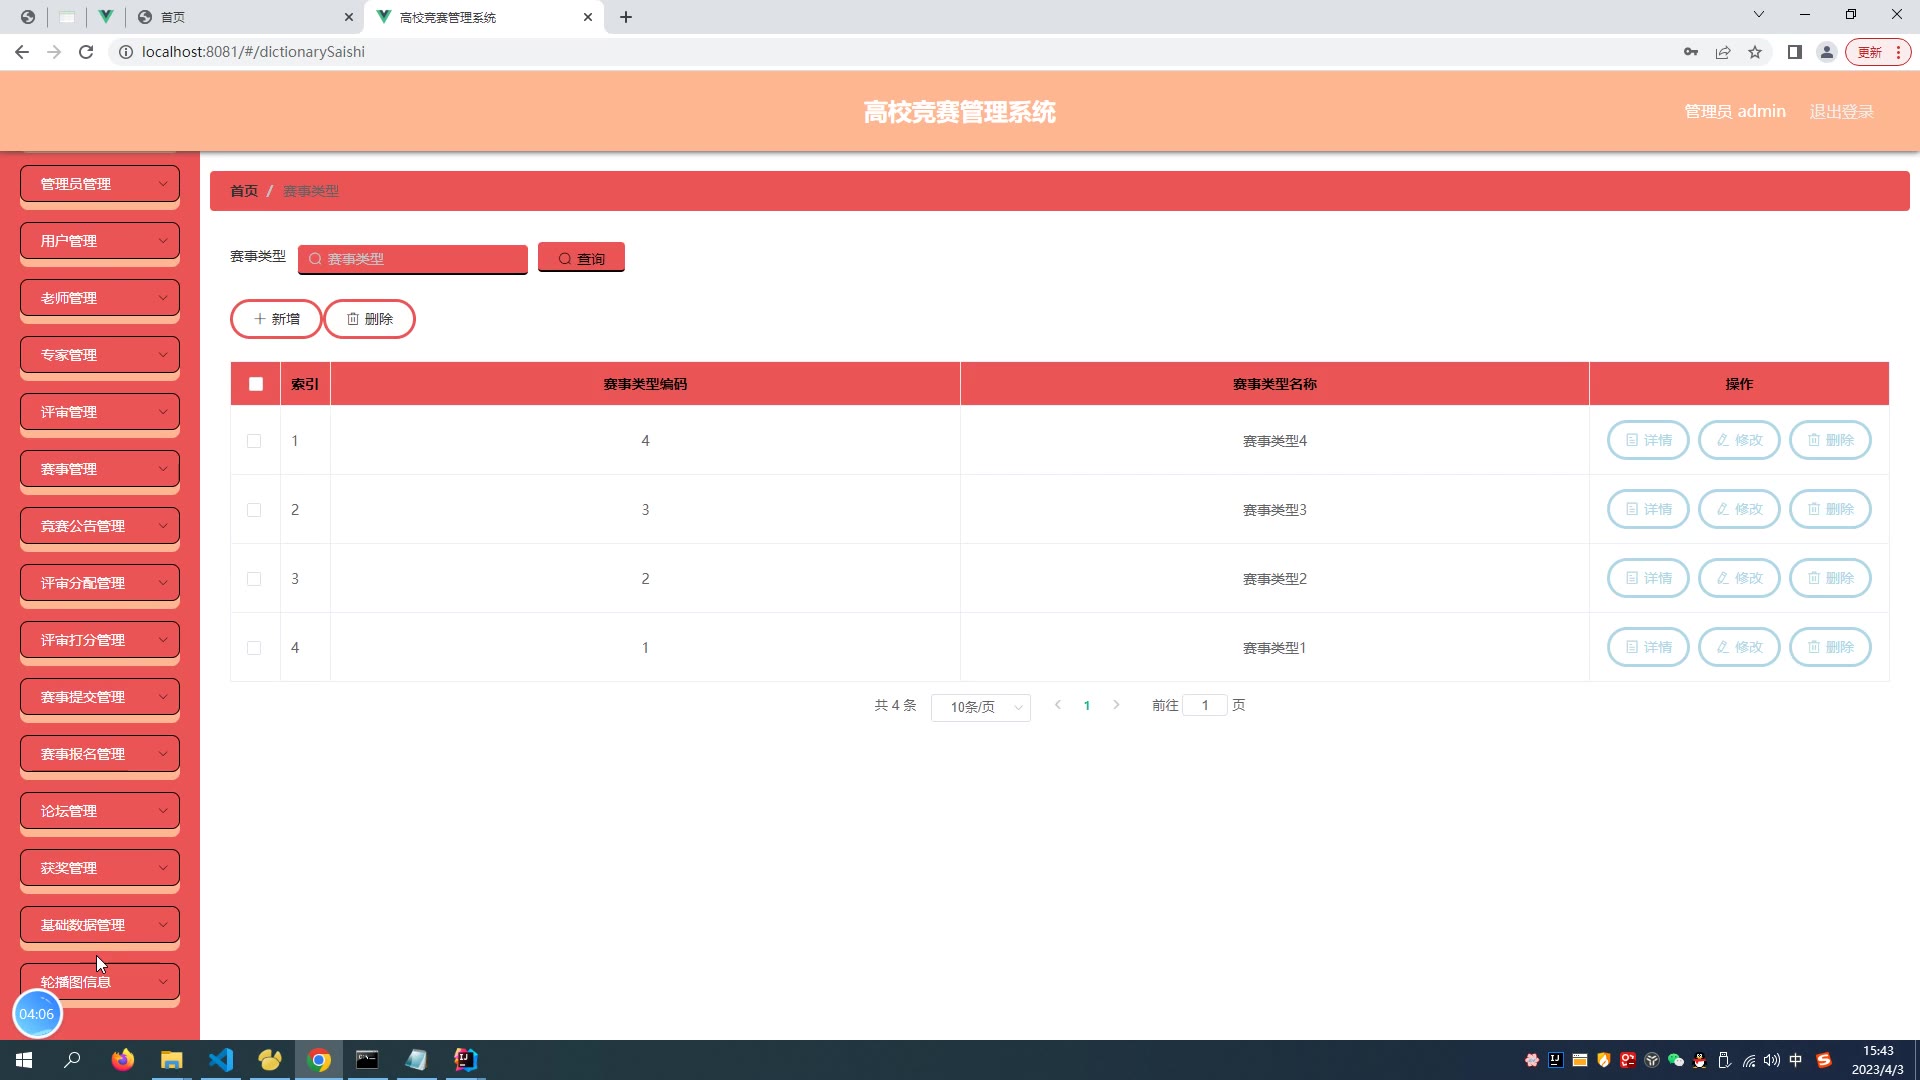
Task: Open a new browser tab with the plus icon
Action: pyautogui.click(x=626, y=17)
